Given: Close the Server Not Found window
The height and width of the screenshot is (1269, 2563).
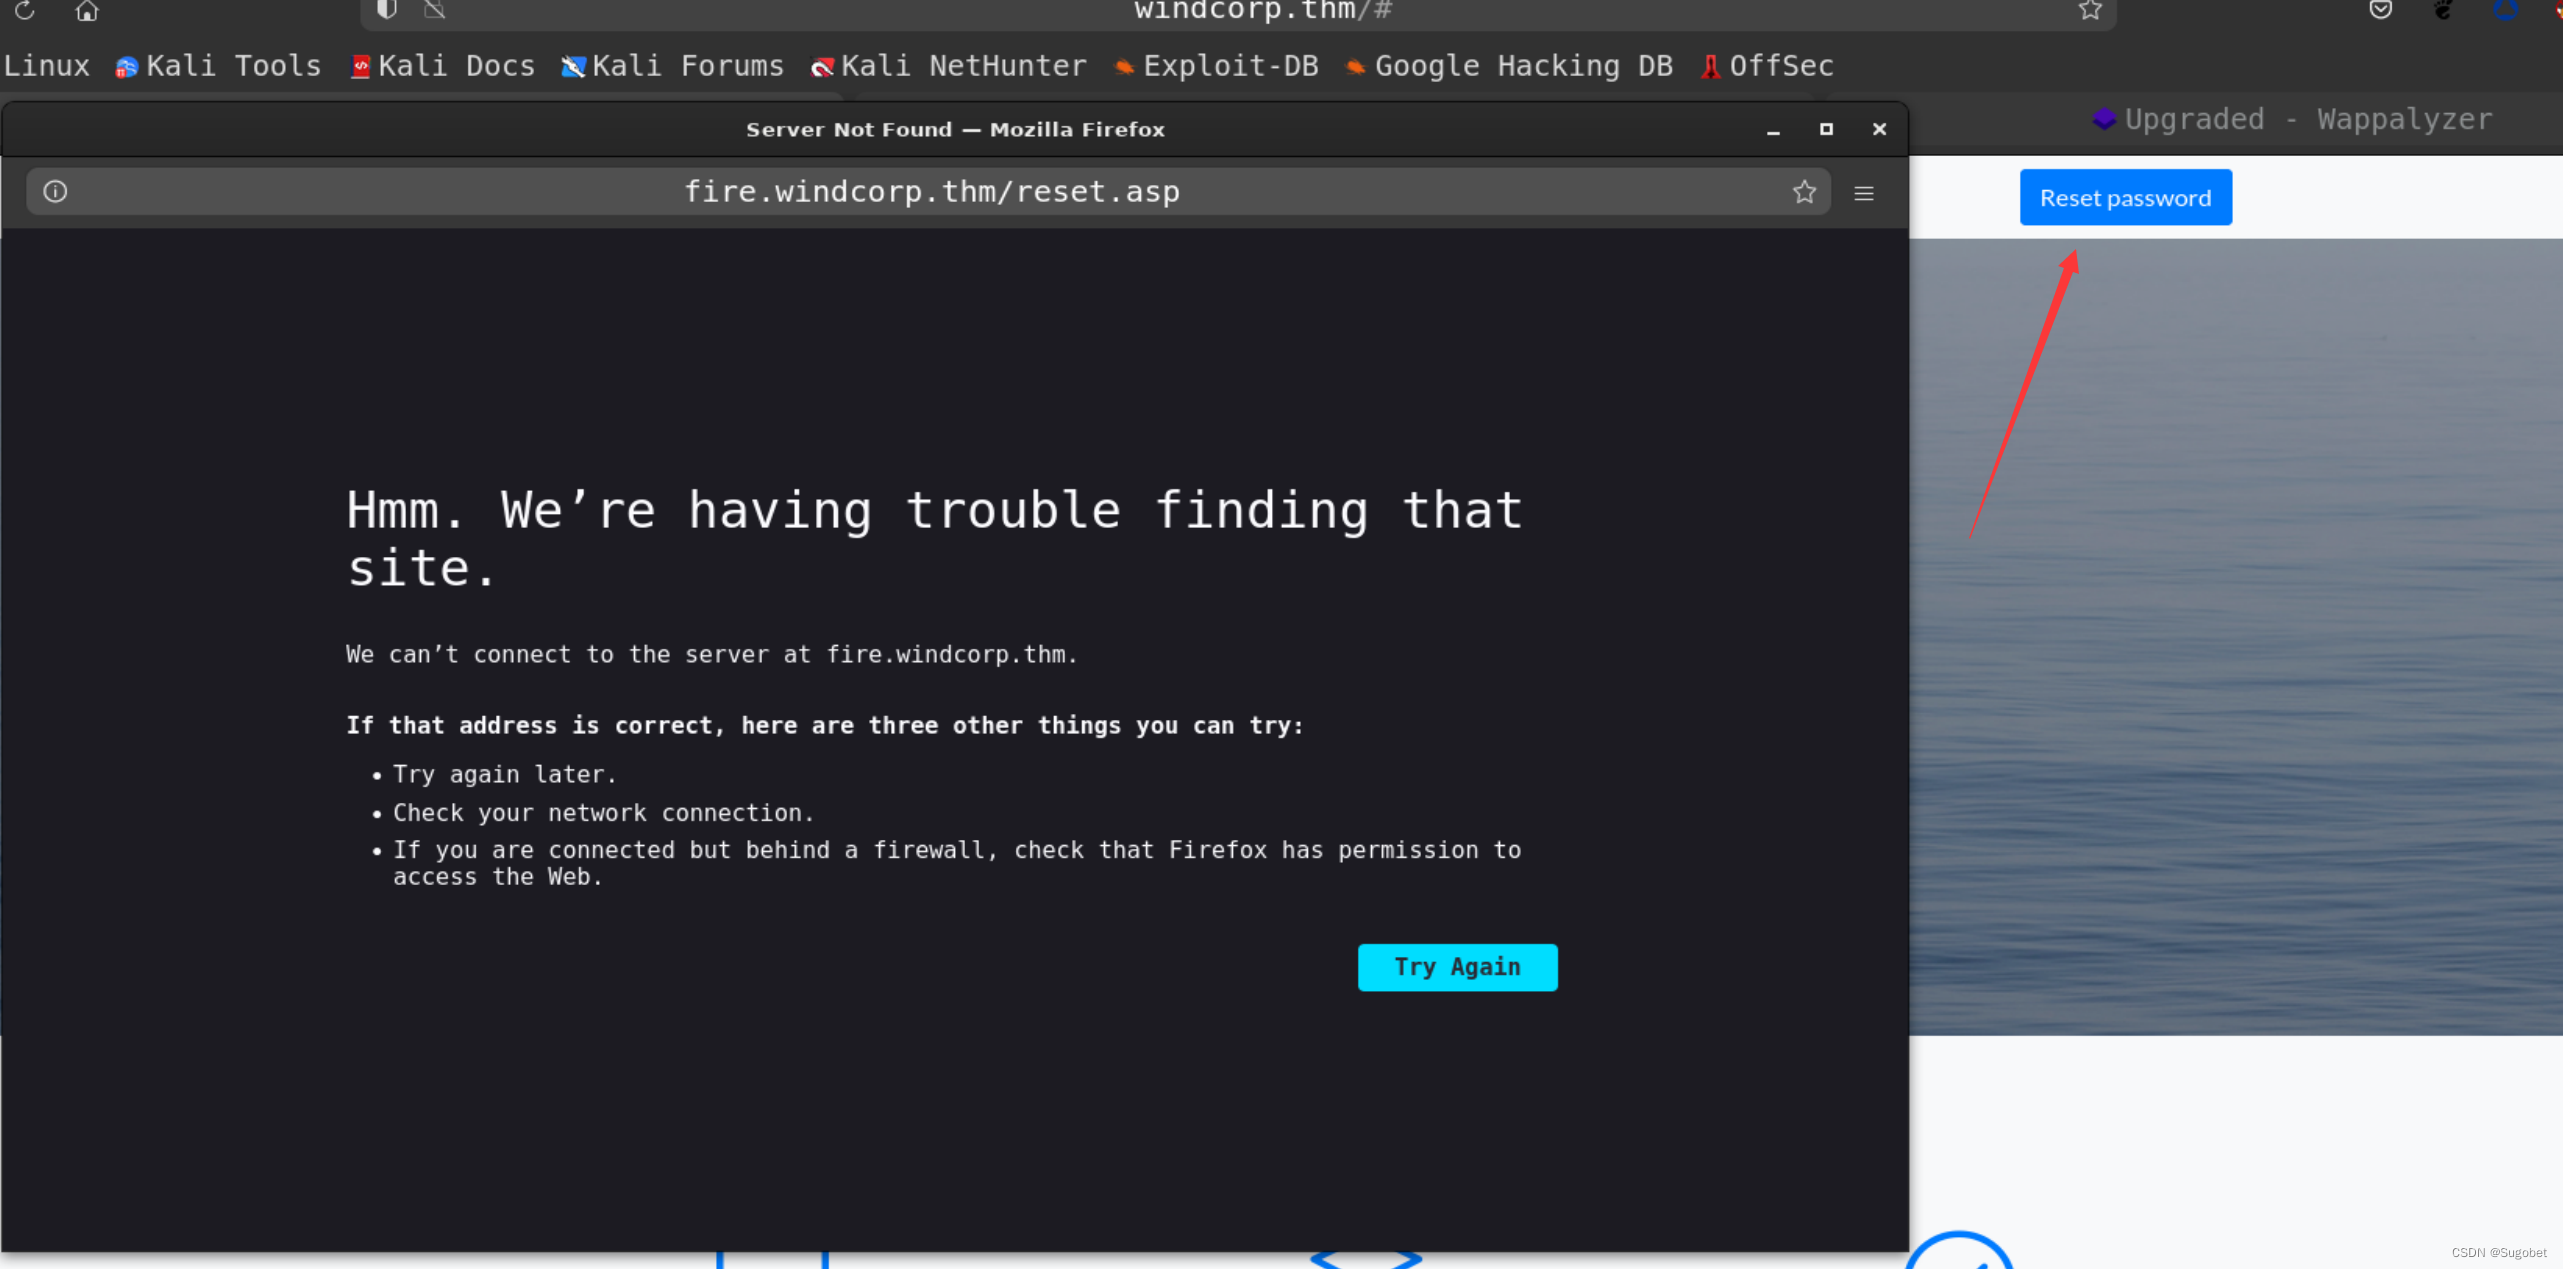Looking at the screenshot, I should pos(1879,129).
